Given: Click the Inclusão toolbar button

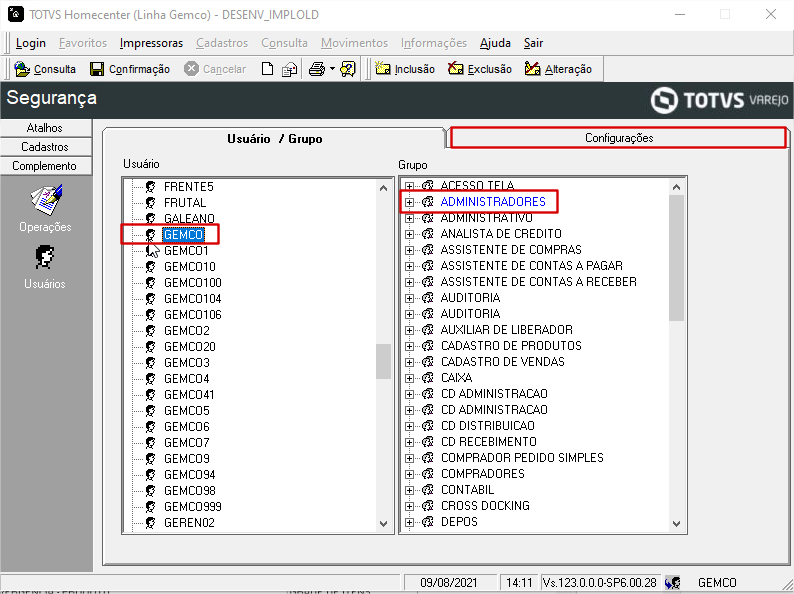Looking at the screenshot, I should click(x=405, y=69).
